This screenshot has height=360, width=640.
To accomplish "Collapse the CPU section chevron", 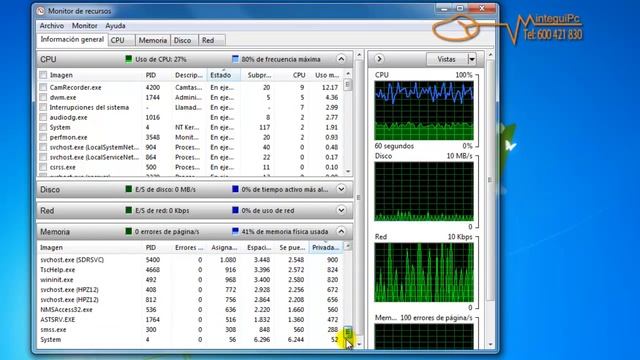I will tap(341, 59).
